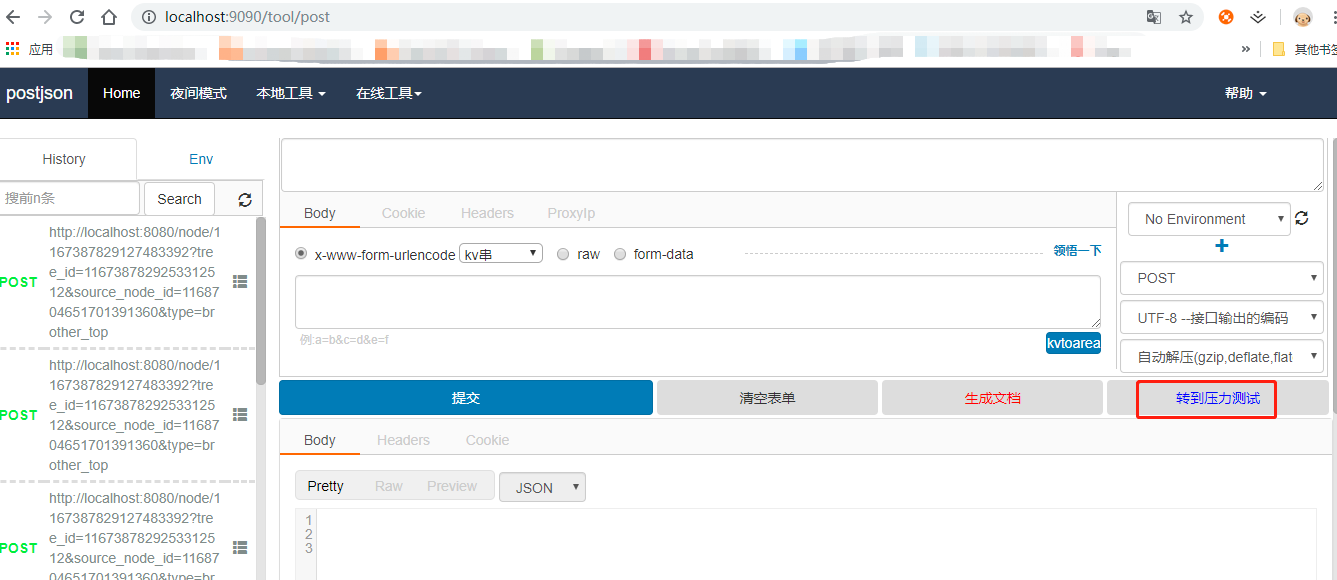Select the request Body tab
Image resolution: width=1337 pixels, height=580 pixels.
320,213
